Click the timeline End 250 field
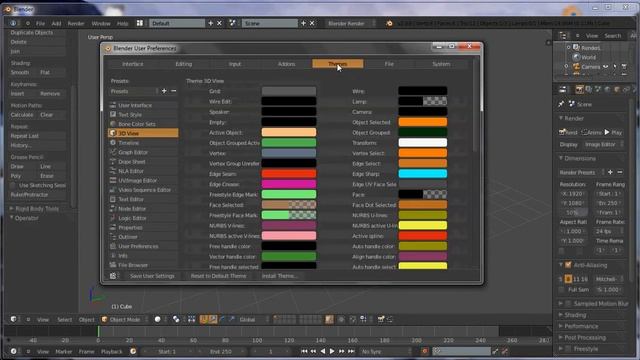The width and height of the screenshot is (640, 360). [222, 351]
